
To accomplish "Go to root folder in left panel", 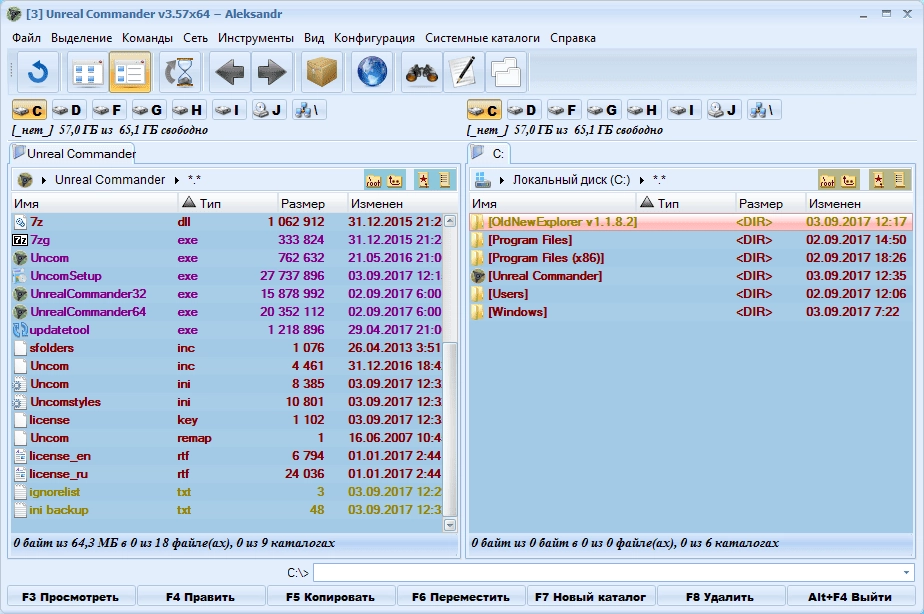I will pos(374,180).
